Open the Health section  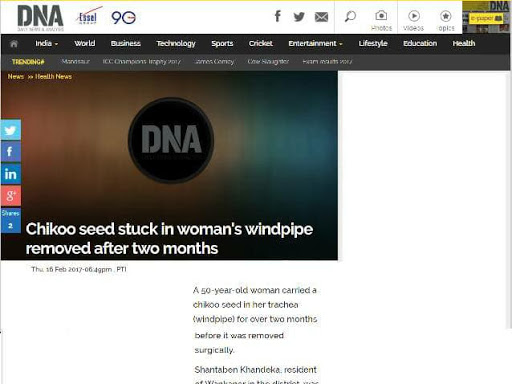(x=464, y=44)
